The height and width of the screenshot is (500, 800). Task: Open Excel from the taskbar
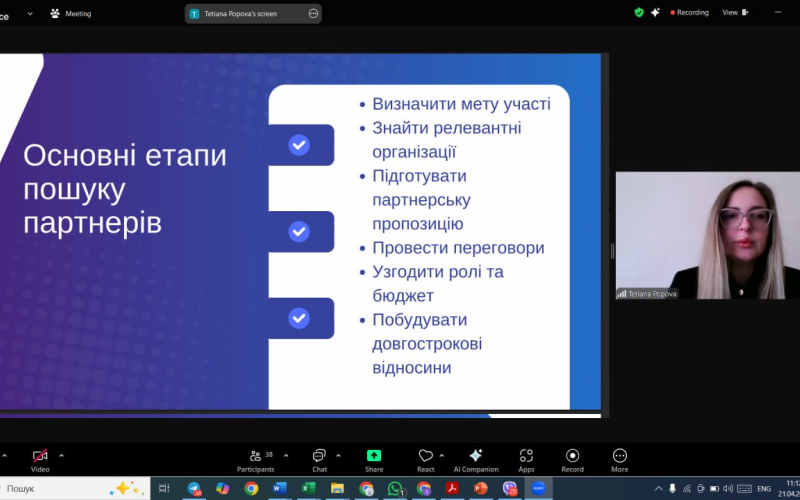click(x=308, y=488)
